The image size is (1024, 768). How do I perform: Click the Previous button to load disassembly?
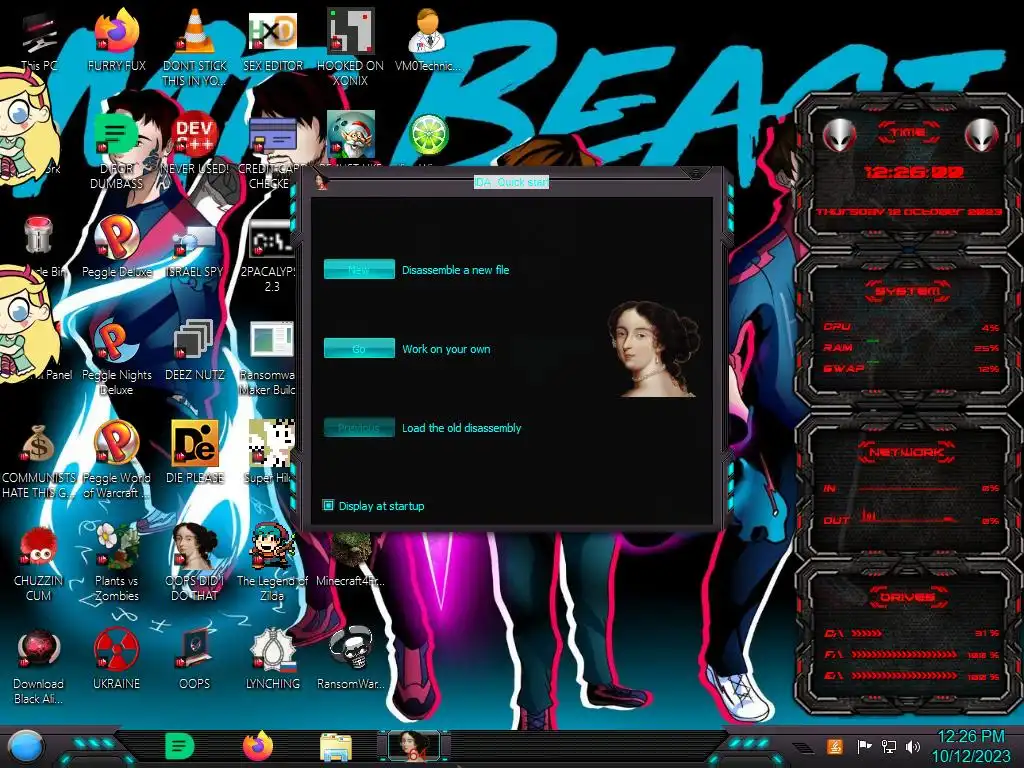[359, 427]
